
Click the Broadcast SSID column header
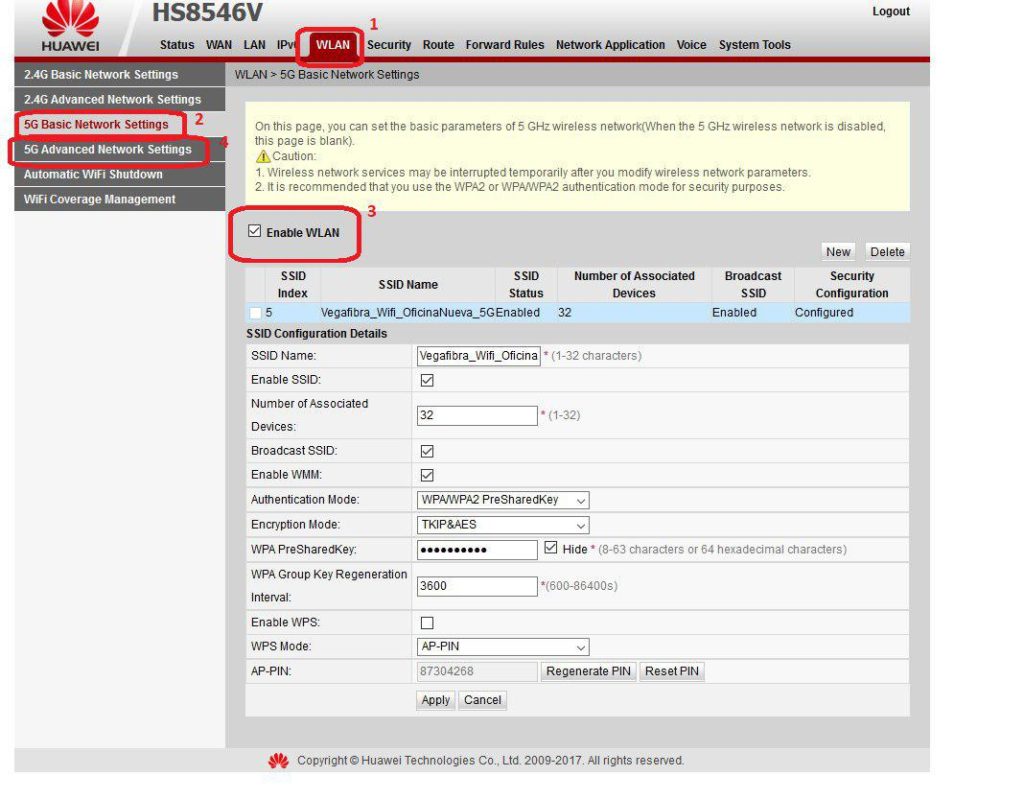coord(753,285)
